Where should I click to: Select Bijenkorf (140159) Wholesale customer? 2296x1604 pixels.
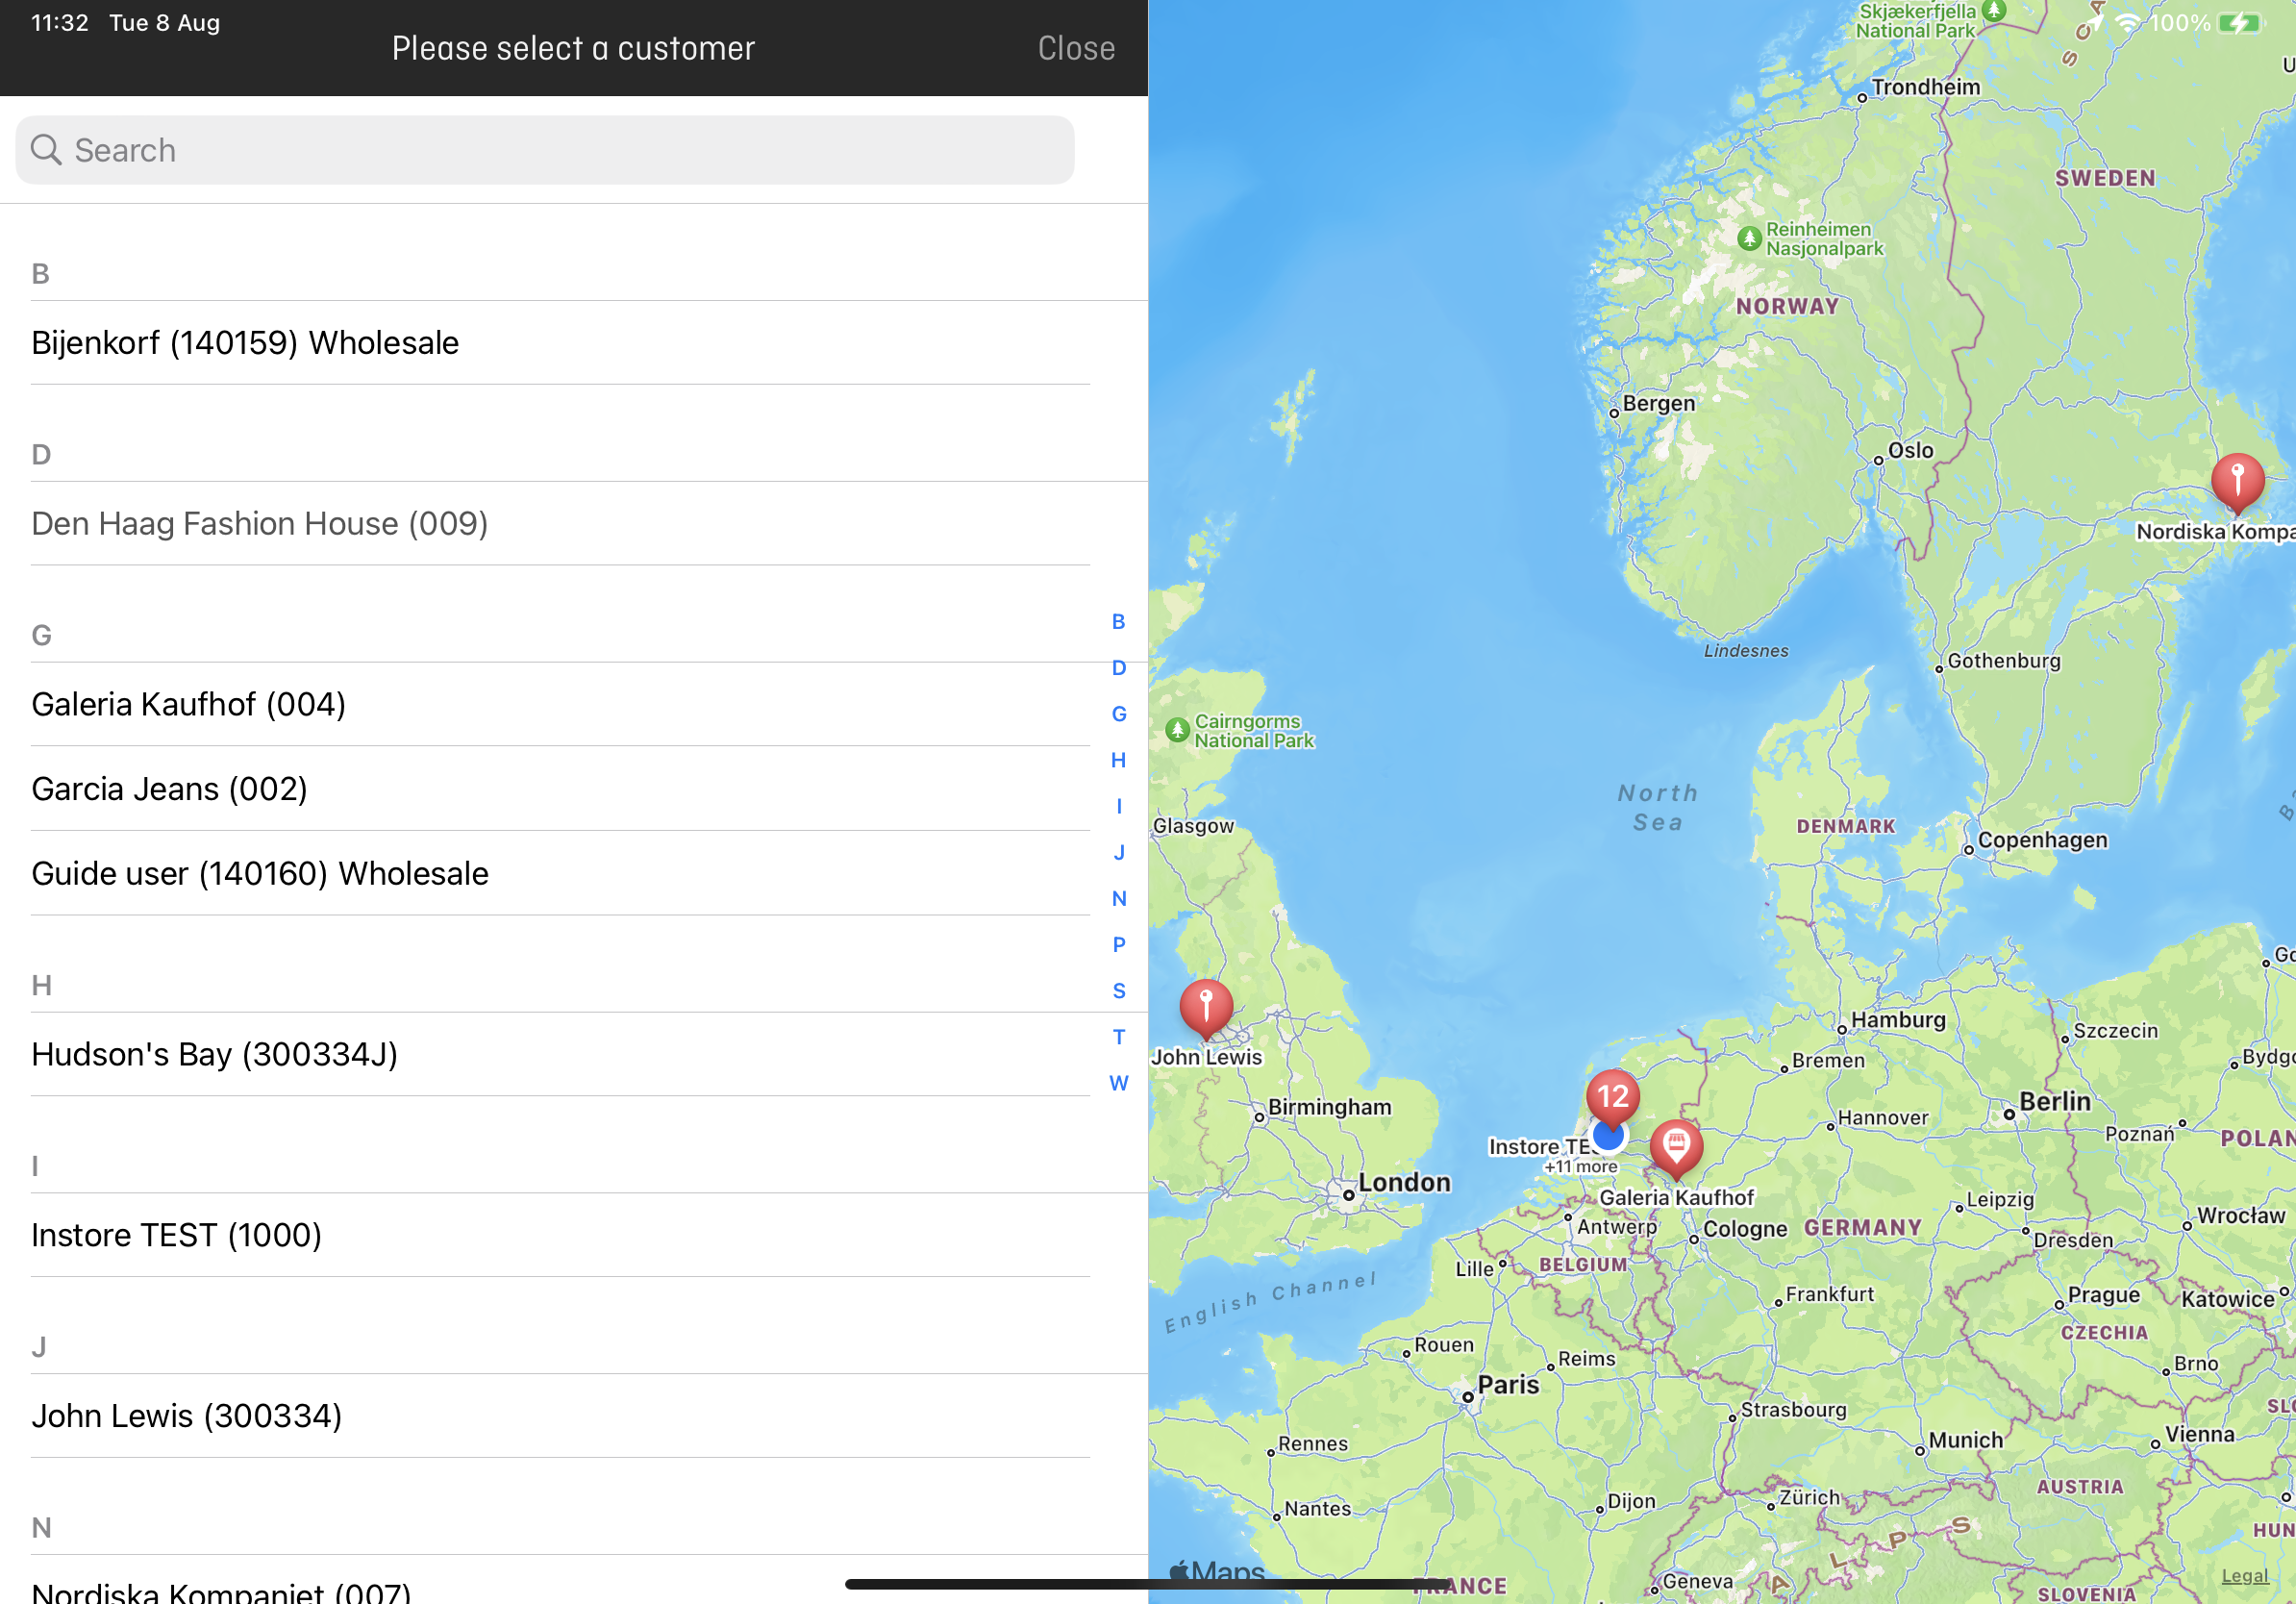[245, 343]
